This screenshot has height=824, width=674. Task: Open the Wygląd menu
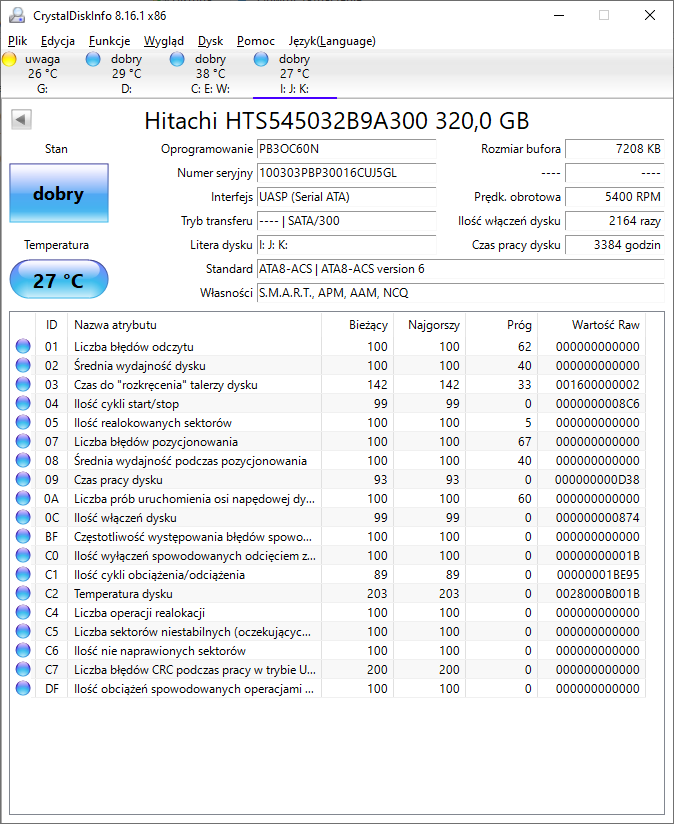[164, 41]
